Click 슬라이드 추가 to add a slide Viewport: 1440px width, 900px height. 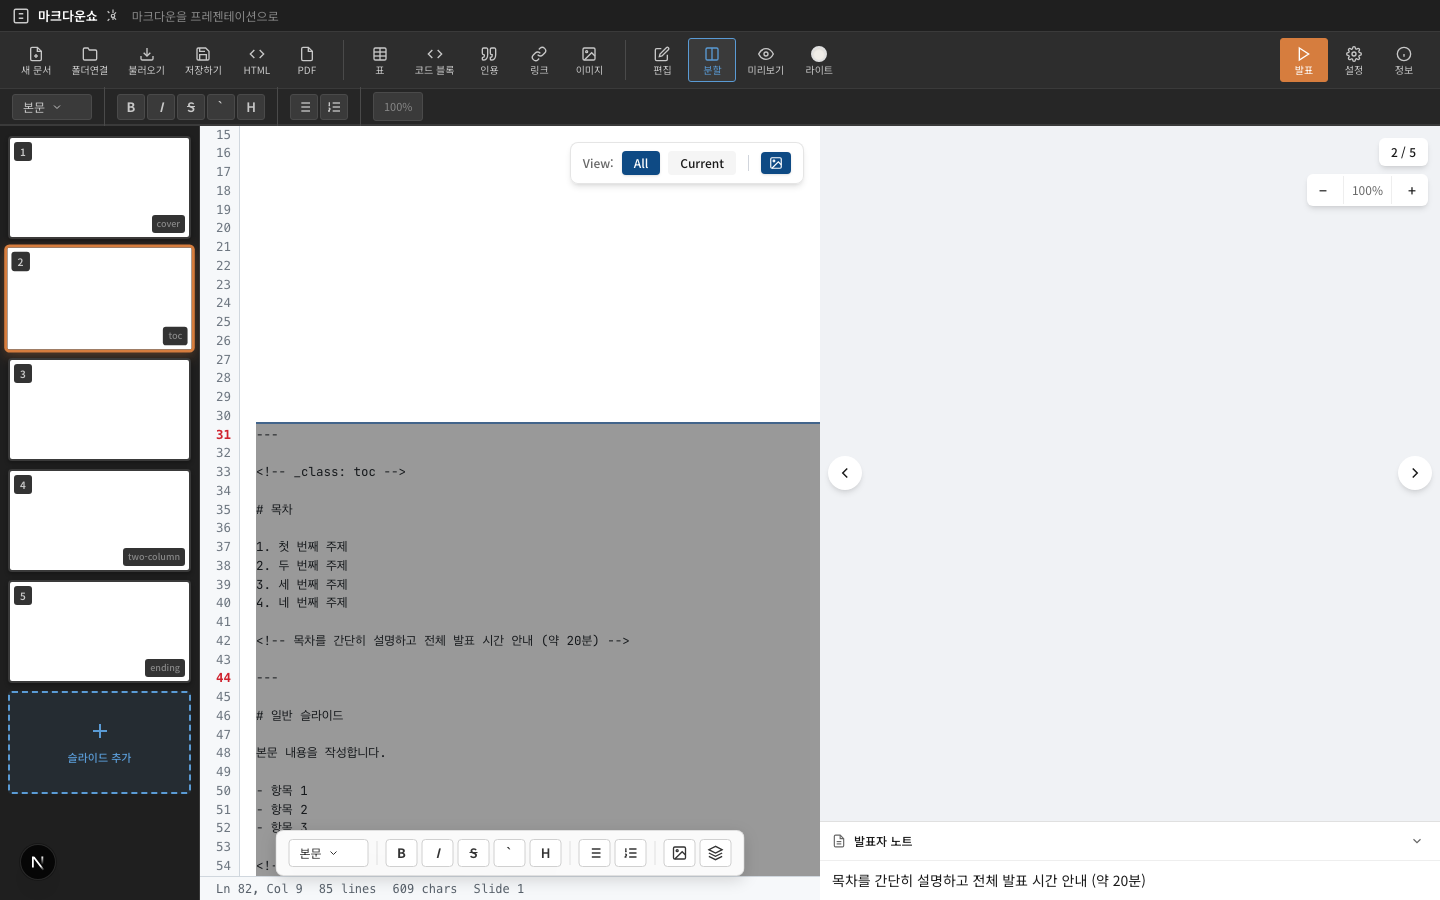(100, 742)
